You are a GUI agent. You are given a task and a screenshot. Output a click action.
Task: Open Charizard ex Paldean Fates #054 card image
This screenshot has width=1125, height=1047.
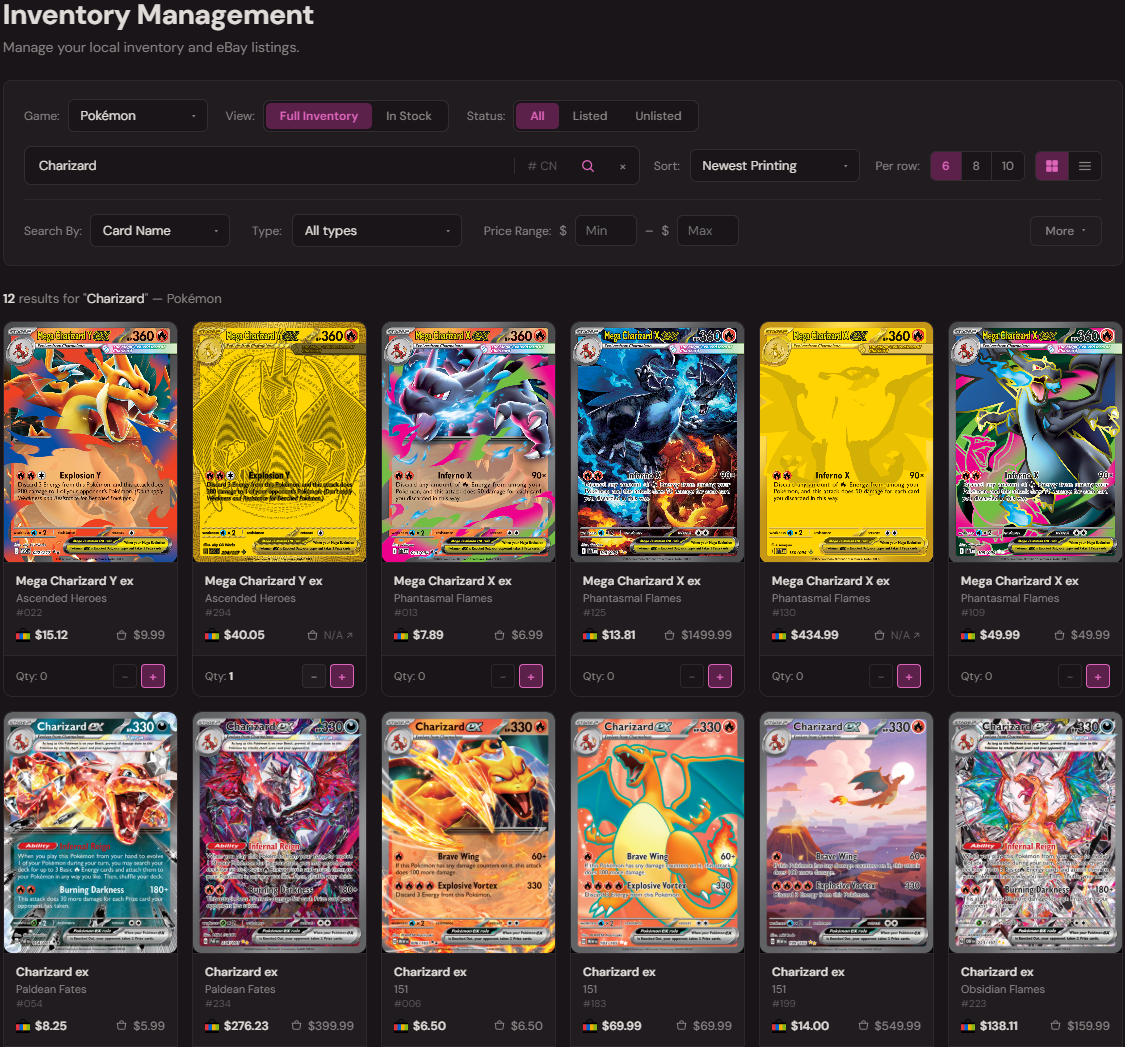pos(90,832)
